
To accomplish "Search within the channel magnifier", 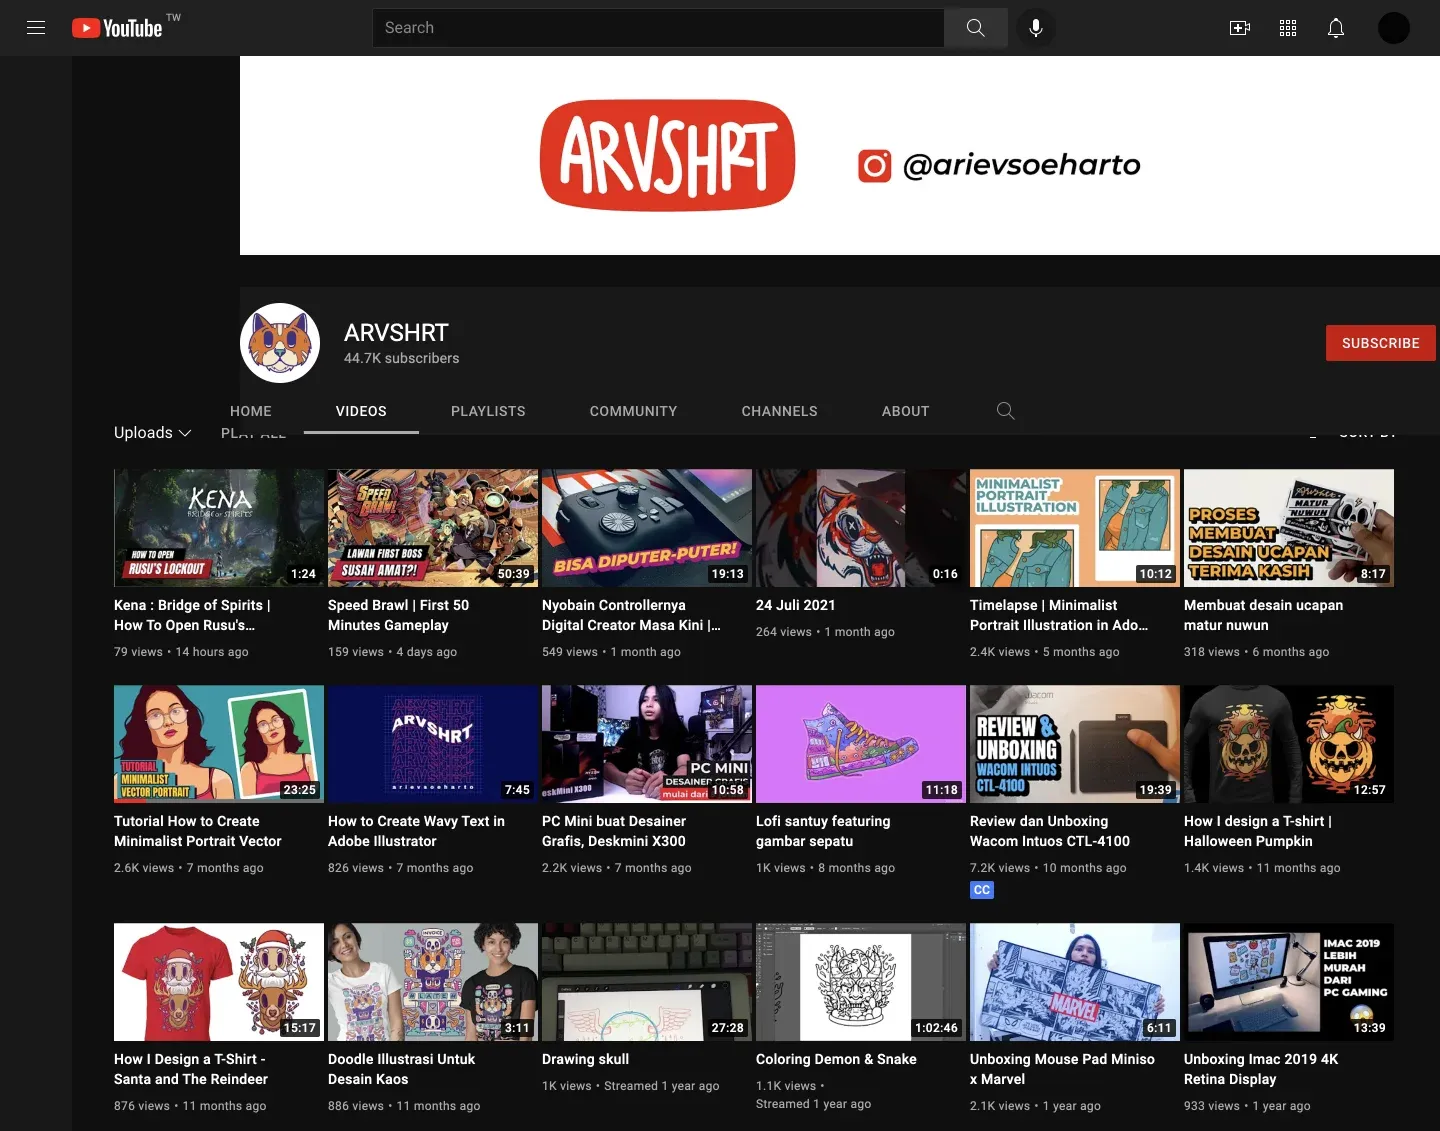I will click(1006, 411).
